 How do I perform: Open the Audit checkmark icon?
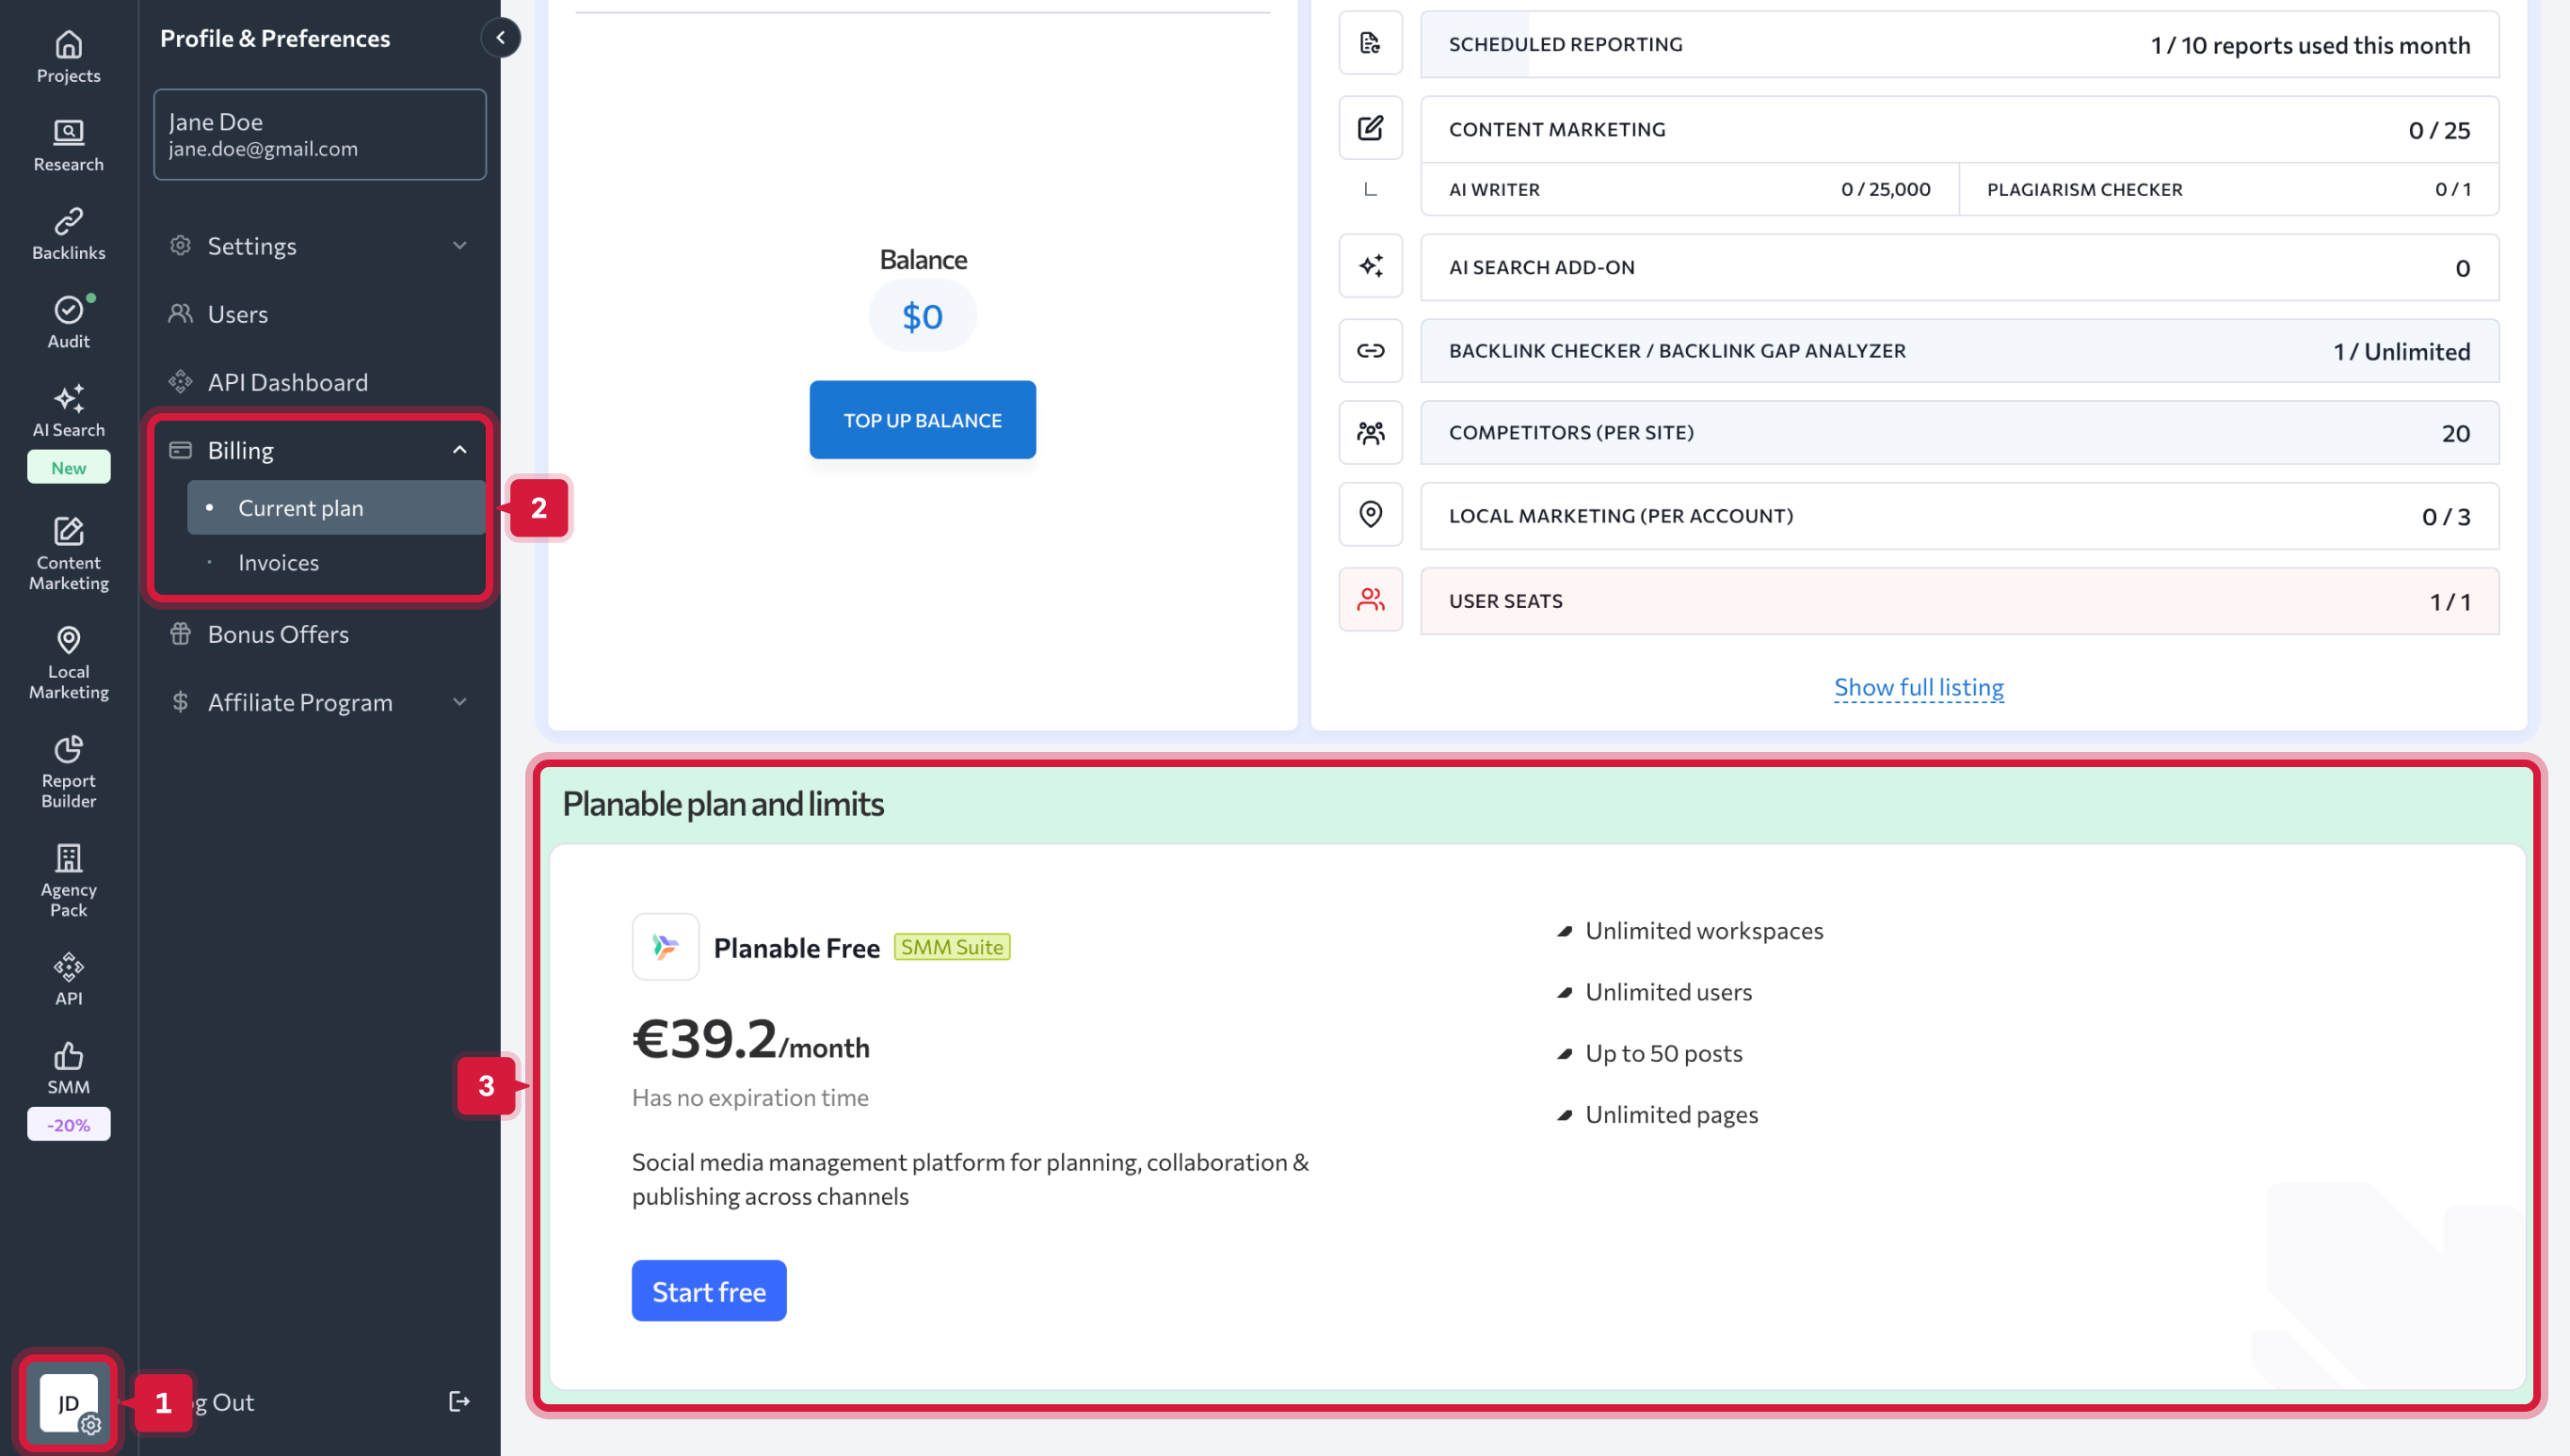click(x=68, y=310)
